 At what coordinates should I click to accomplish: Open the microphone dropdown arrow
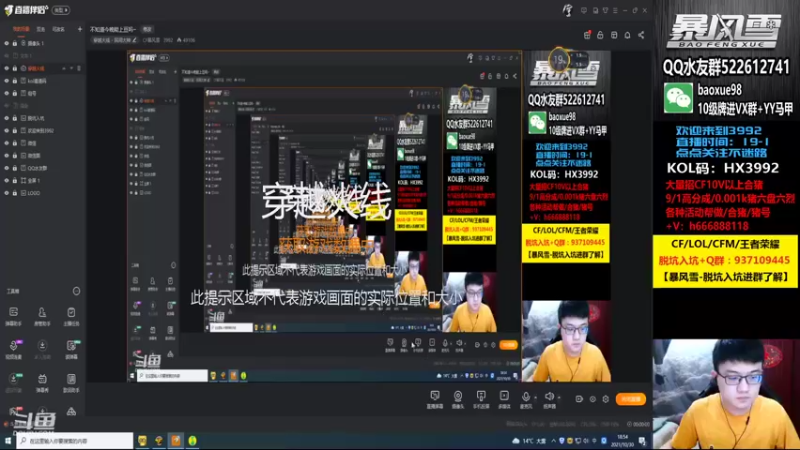click(535, 397)
